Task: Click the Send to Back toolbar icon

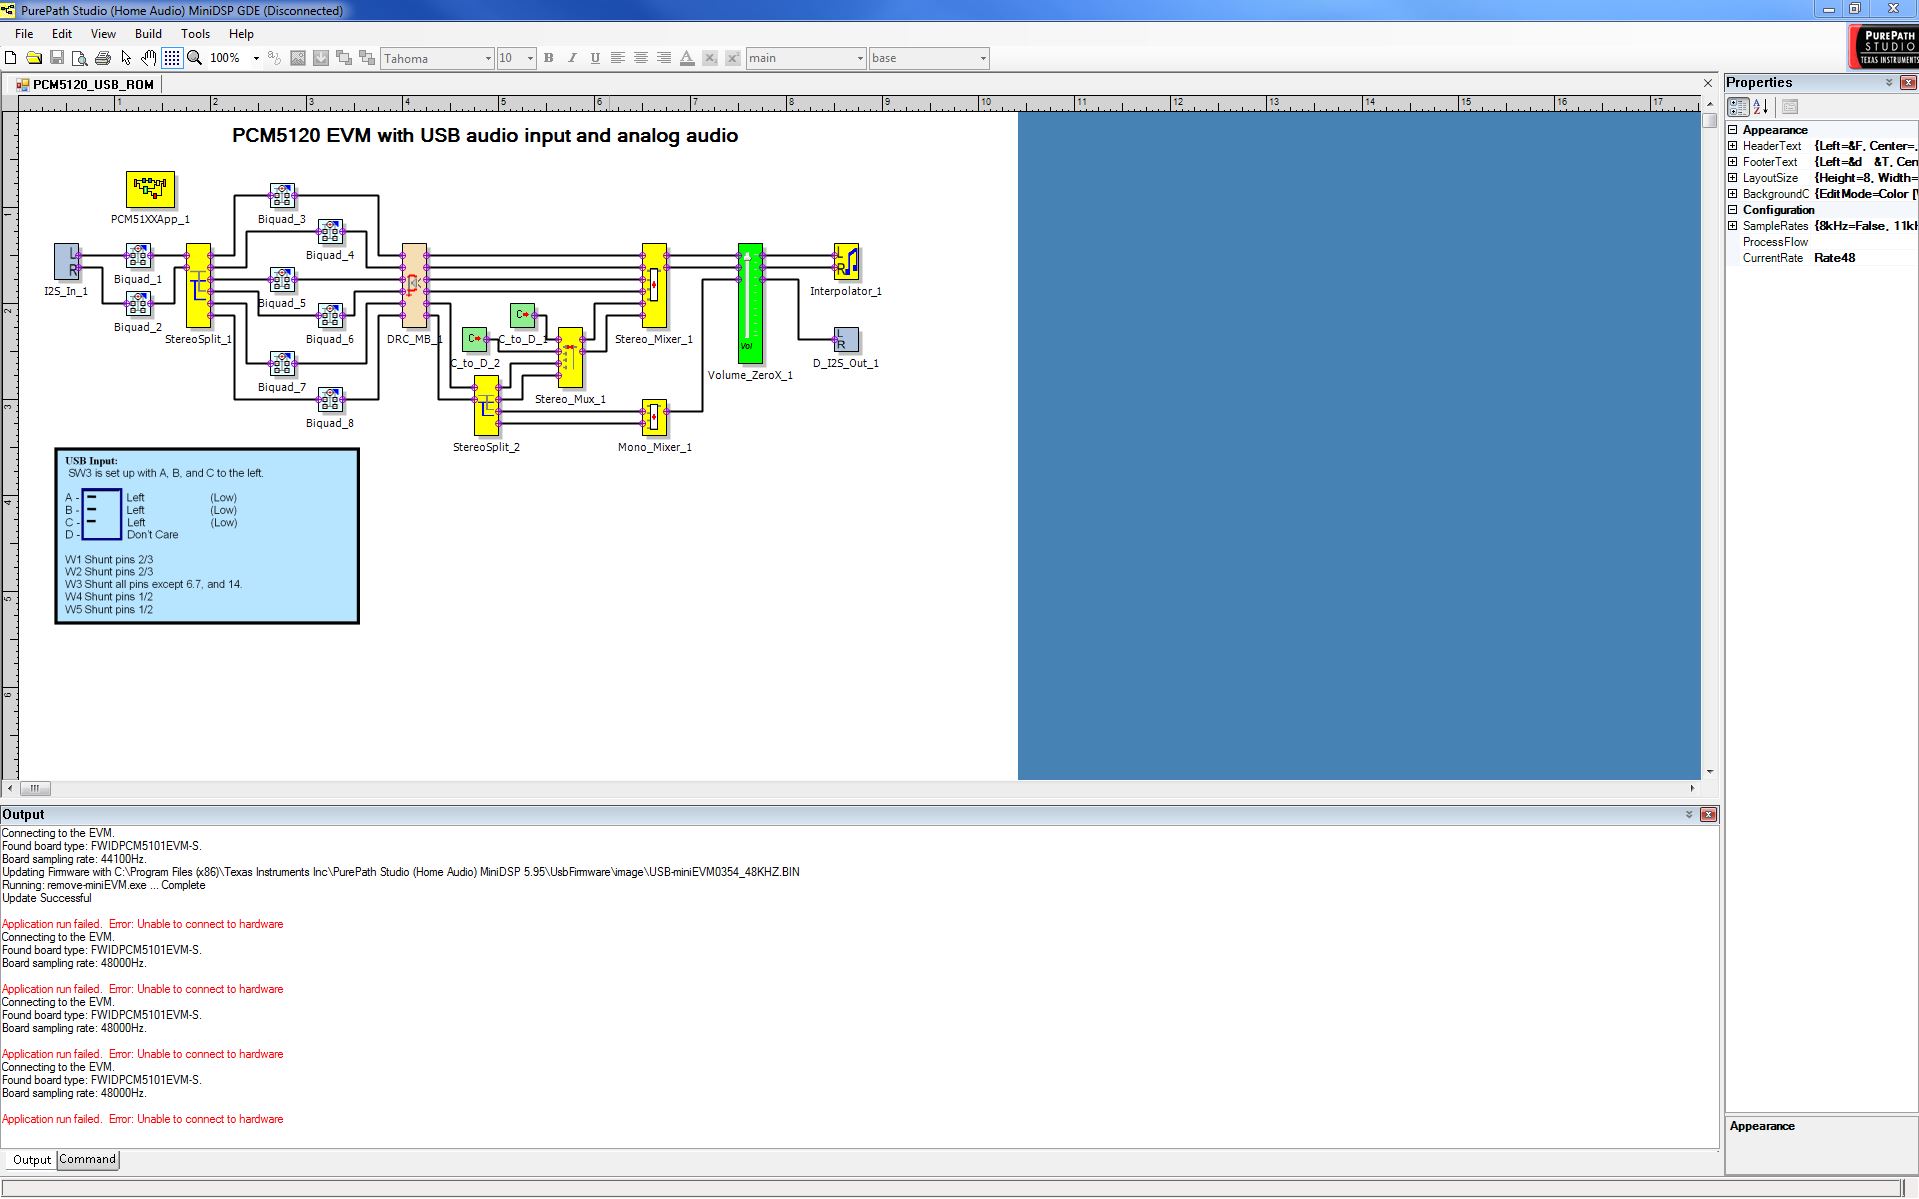Action: [x=367, y=58]
